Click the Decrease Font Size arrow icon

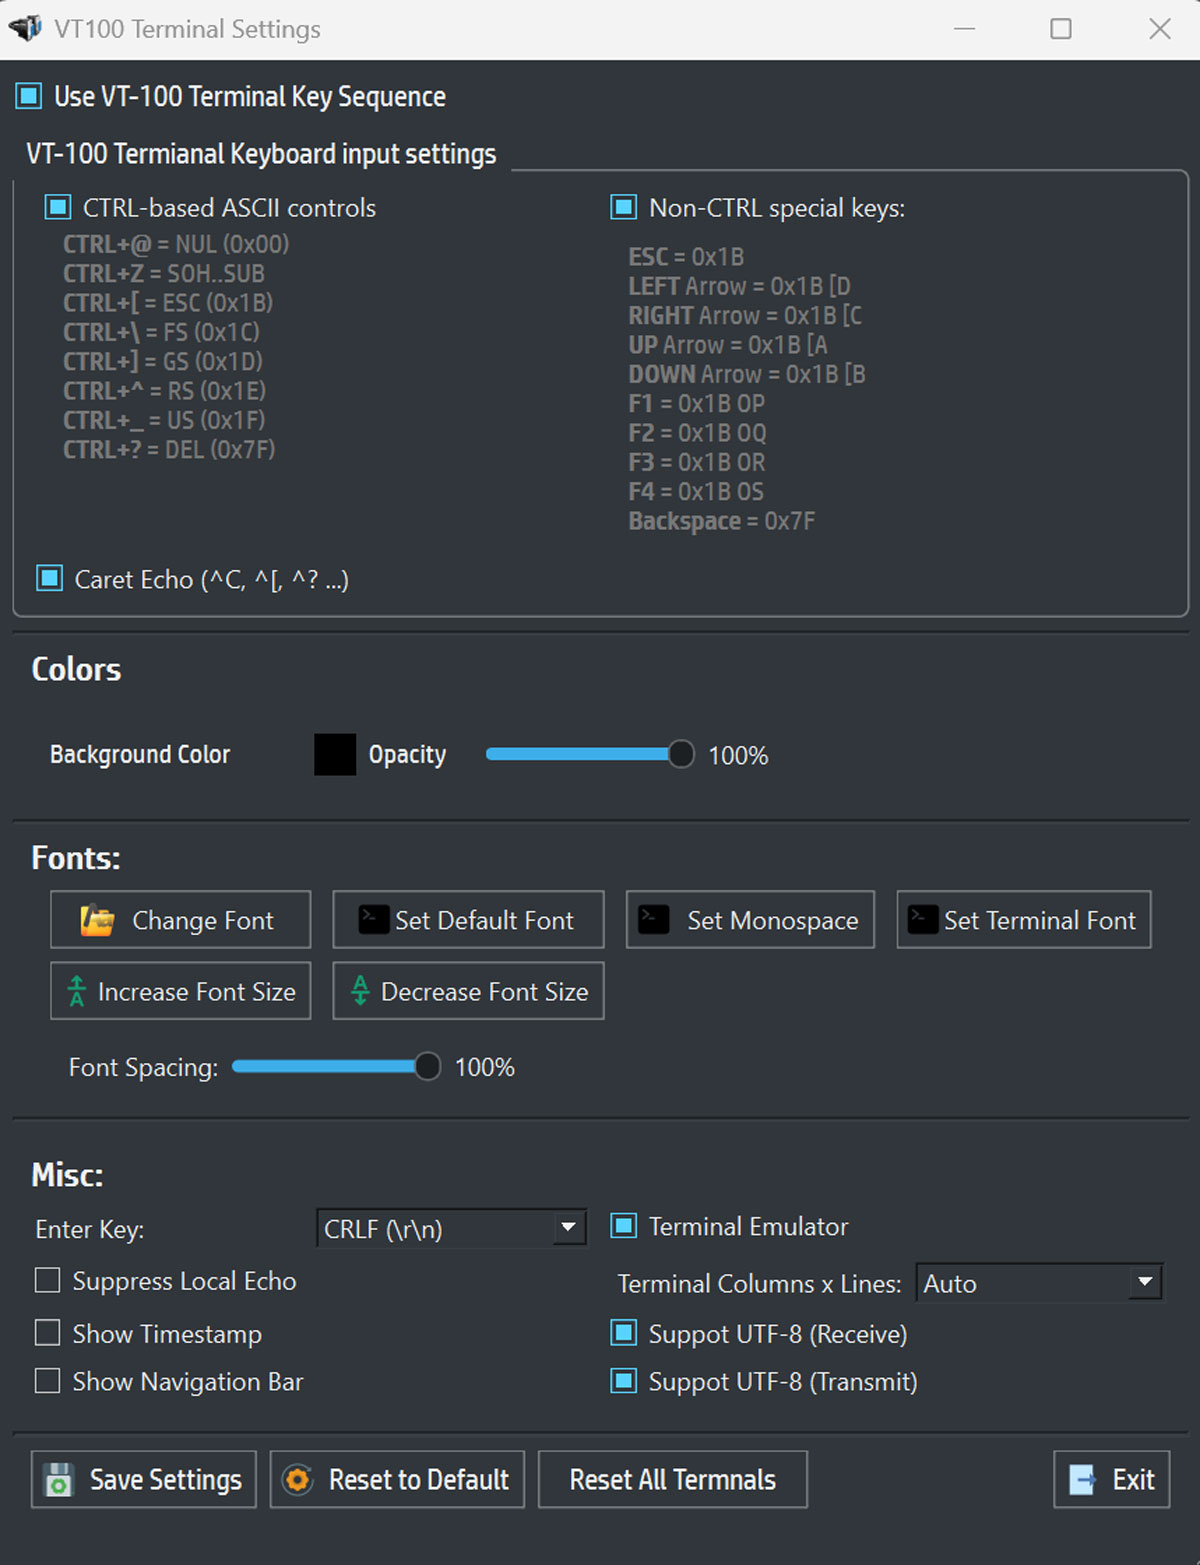tap(360, 991)
